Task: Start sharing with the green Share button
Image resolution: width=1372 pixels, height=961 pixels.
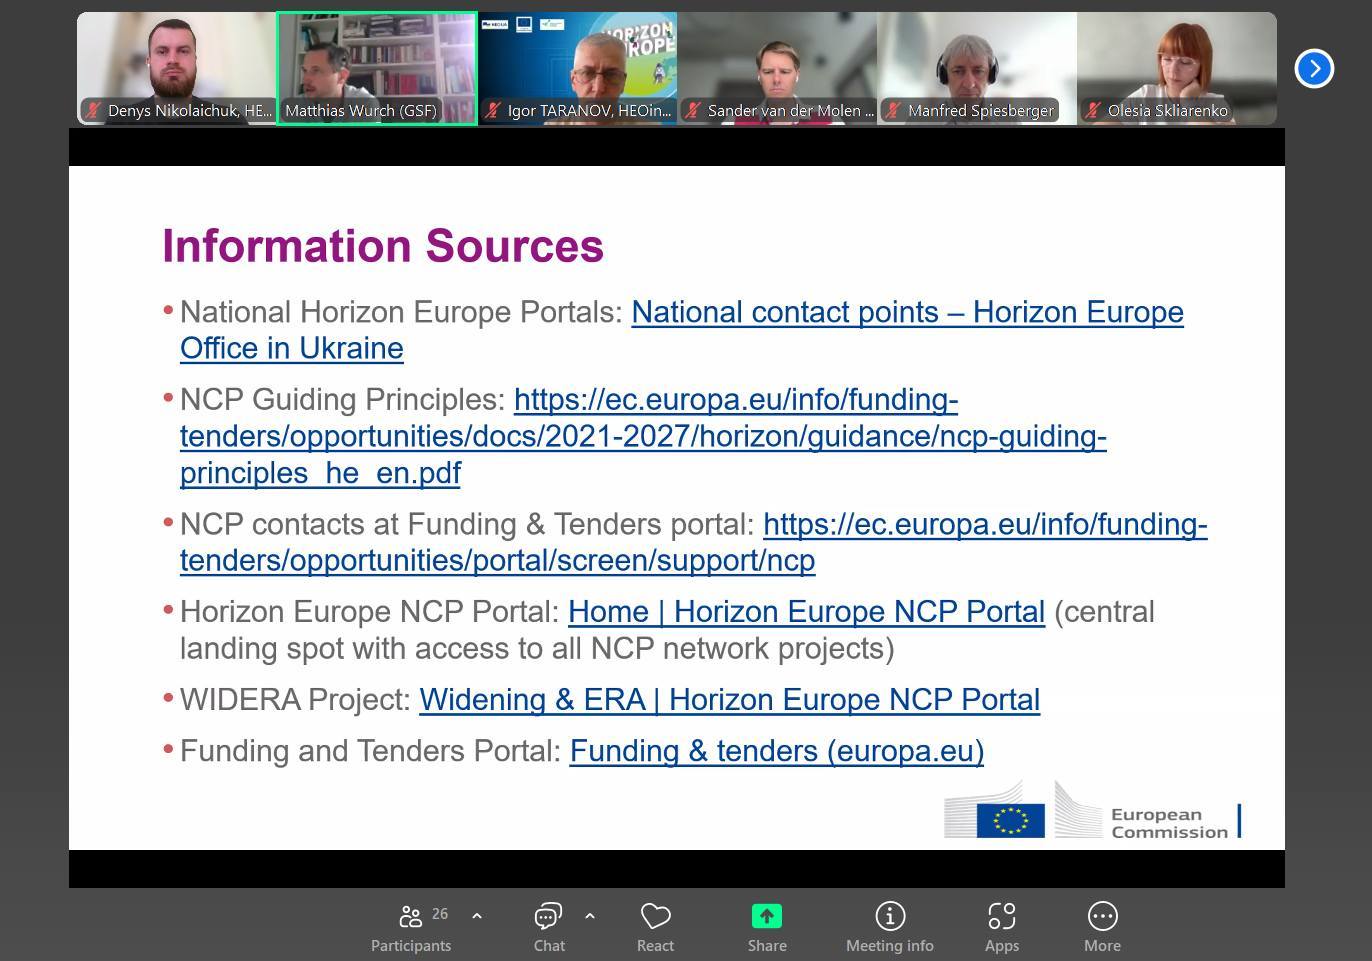Action: click(x=767, y=927)
